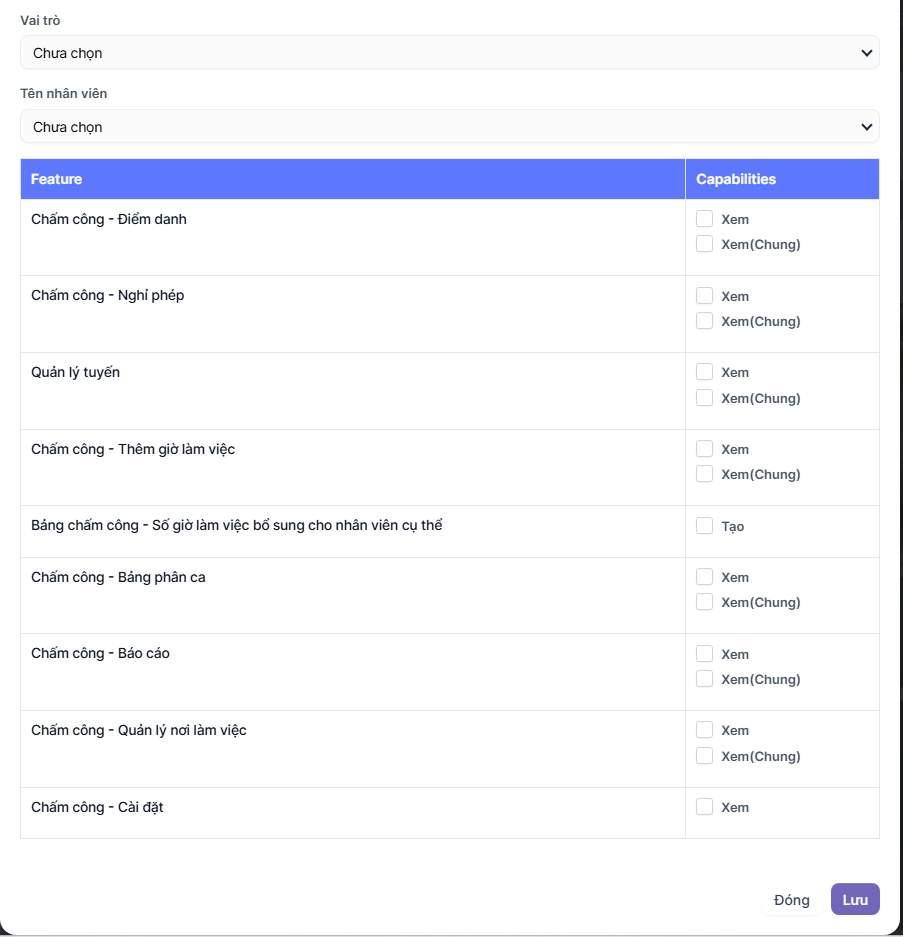The image size is (903, 937).
Task: Check Xem for Chấm công - Cài đặt
Action: (705, 807)
